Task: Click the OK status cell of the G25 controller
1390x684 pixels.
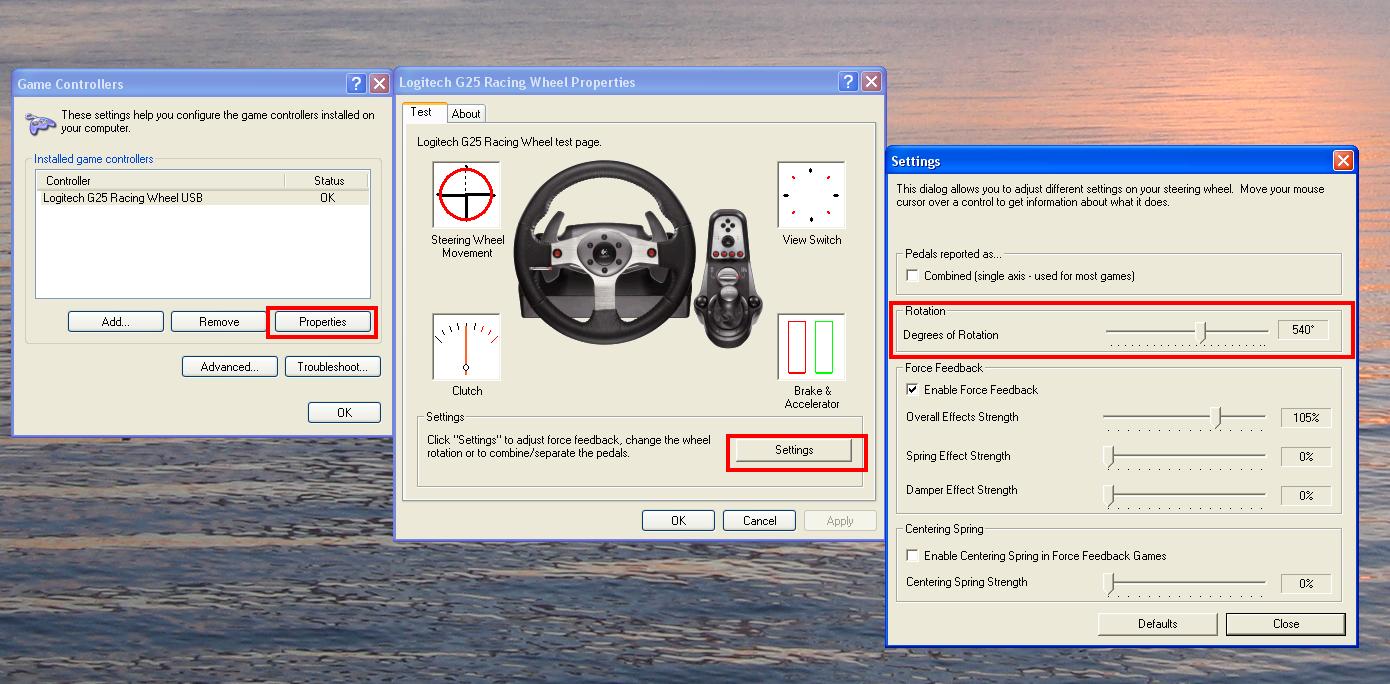Action: tap(327, 198)
